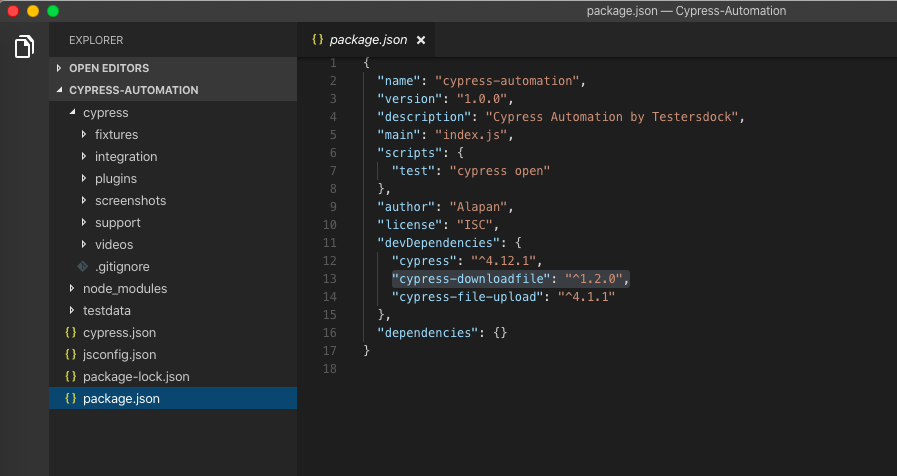Expand the fixtures folder arrow
This screenshot has width=897, height=476.
tap(84, 134)
